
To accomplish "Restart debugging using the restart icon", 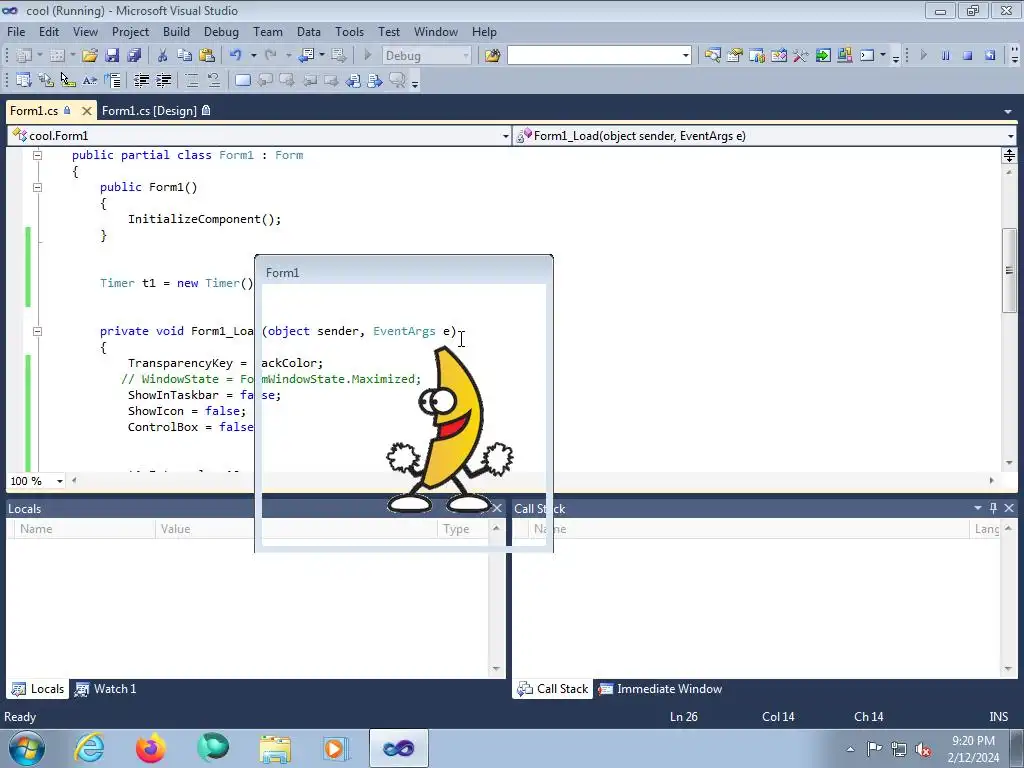I will (990, 56).
